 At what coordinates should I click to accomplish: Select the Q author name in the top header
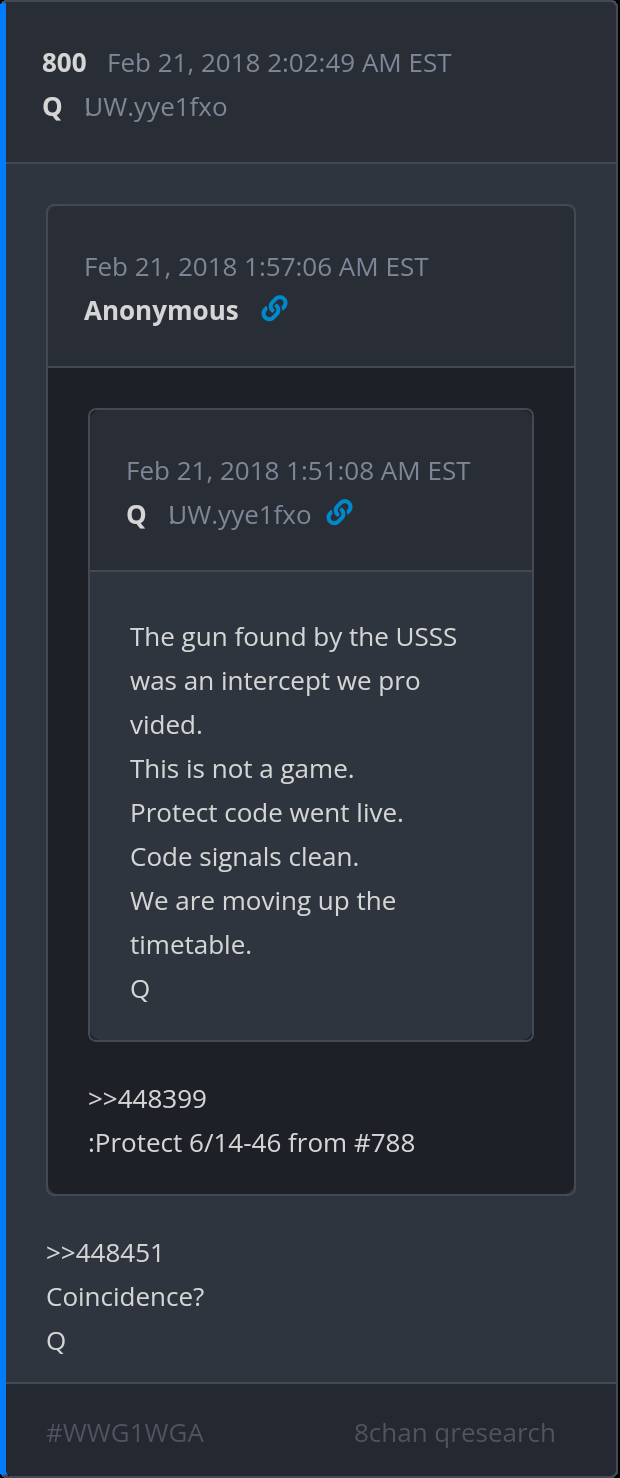pyautogui.click(x=52, y=107)
